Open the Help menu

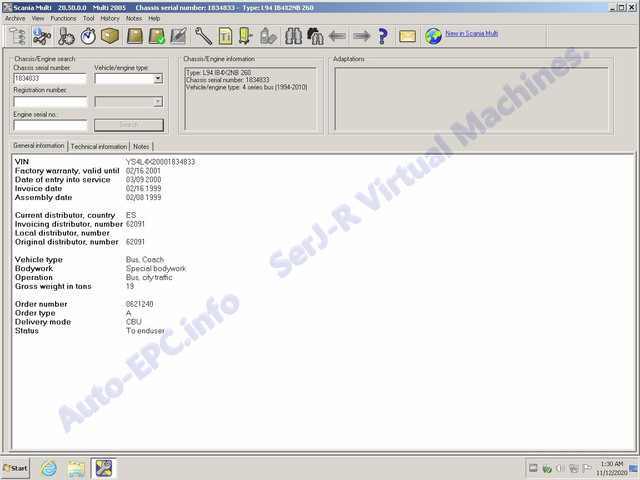click(154, 18)
